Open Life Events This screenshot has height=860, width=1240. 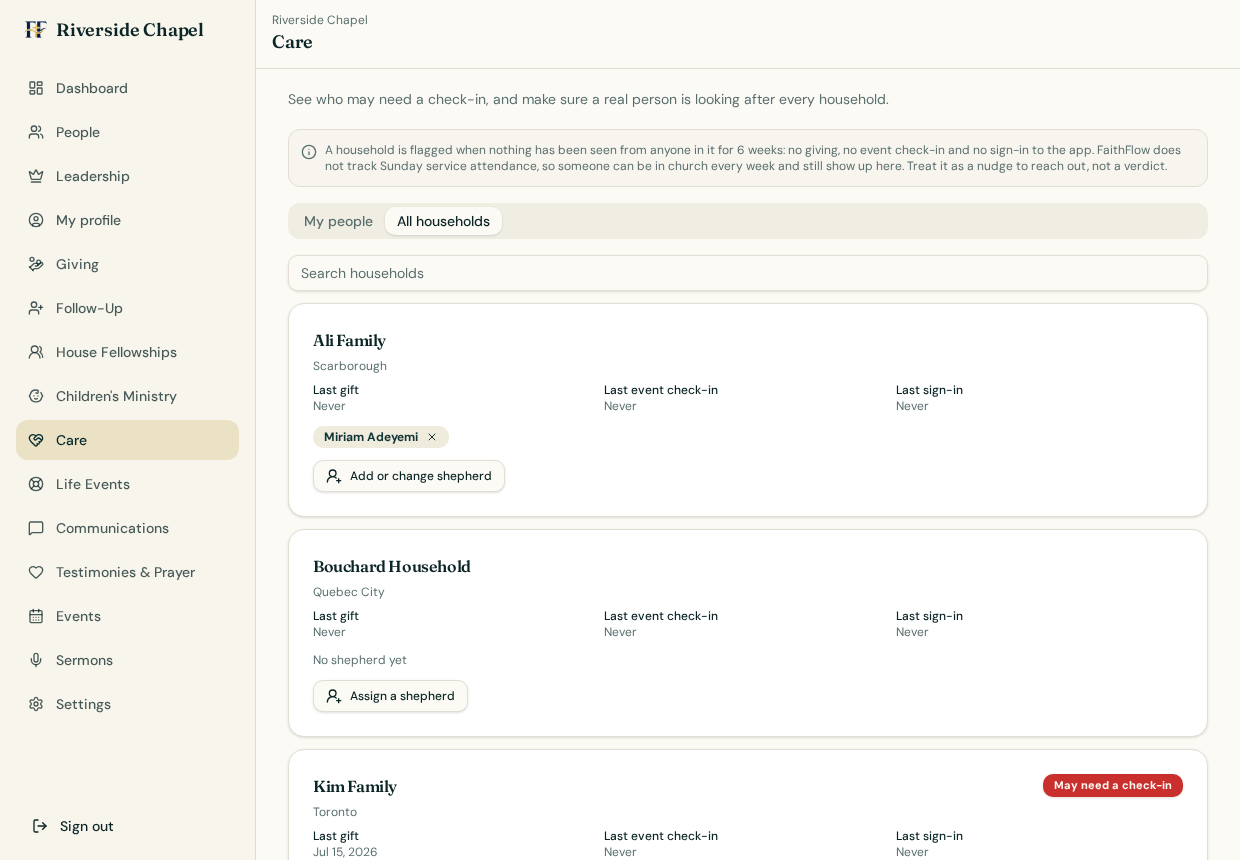(127, 484)
